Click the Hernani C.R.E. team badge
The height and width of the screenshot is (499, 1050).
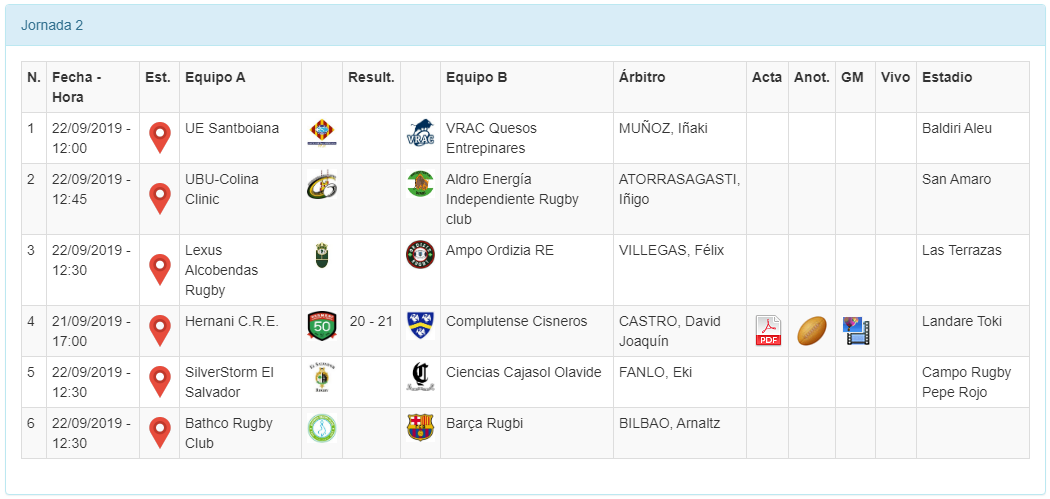point(322,326)
